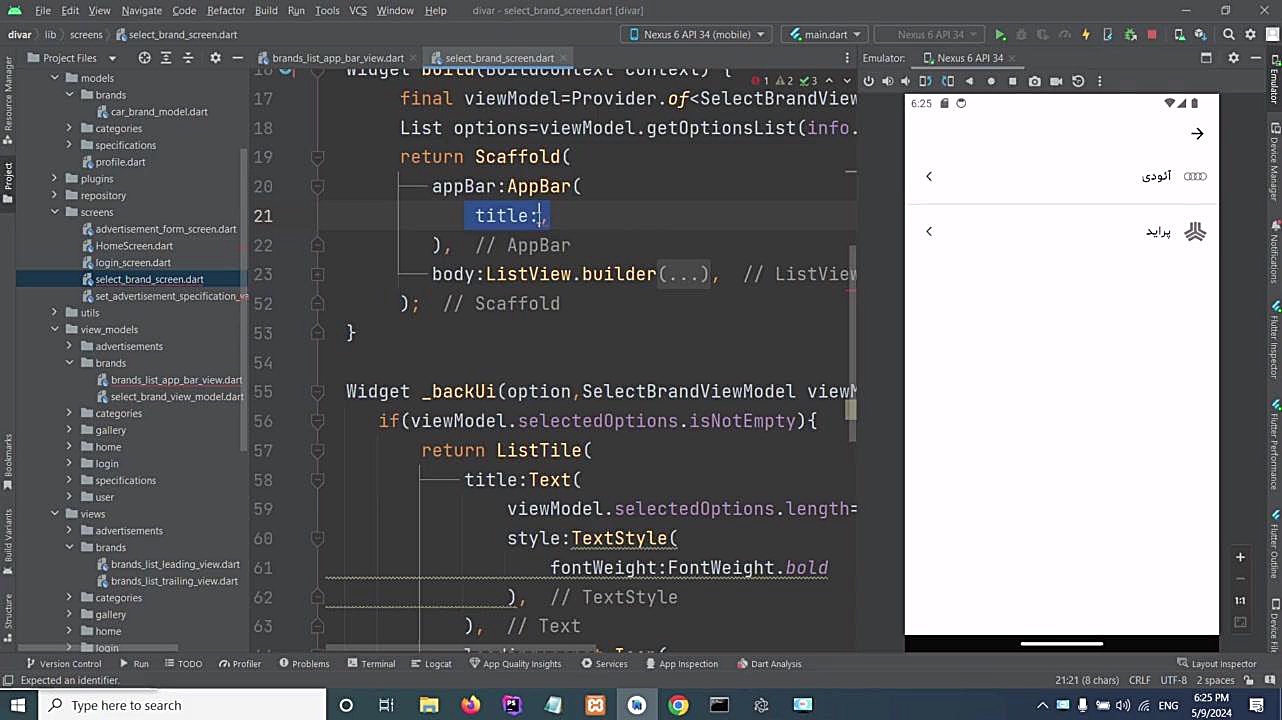Collapse the models folder
This screenshot has height=720, width=1282.
point(55,78)
